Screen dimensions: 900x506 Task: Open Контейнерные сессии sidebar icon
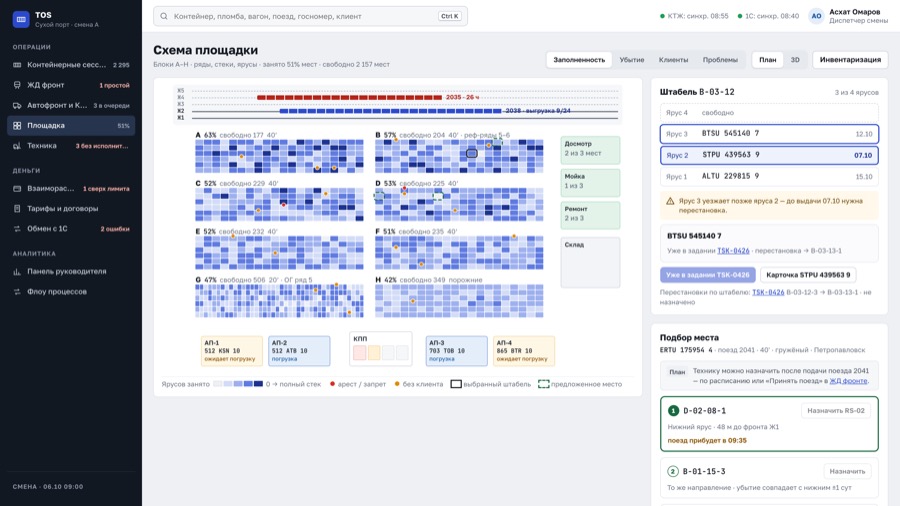coord(17,65)
